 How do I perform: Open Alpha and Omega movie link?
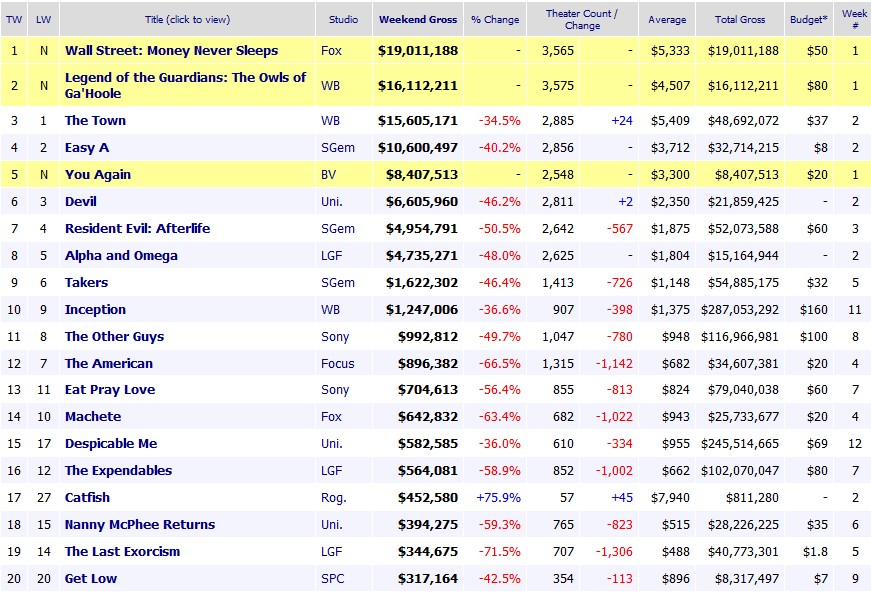point(121,255)
